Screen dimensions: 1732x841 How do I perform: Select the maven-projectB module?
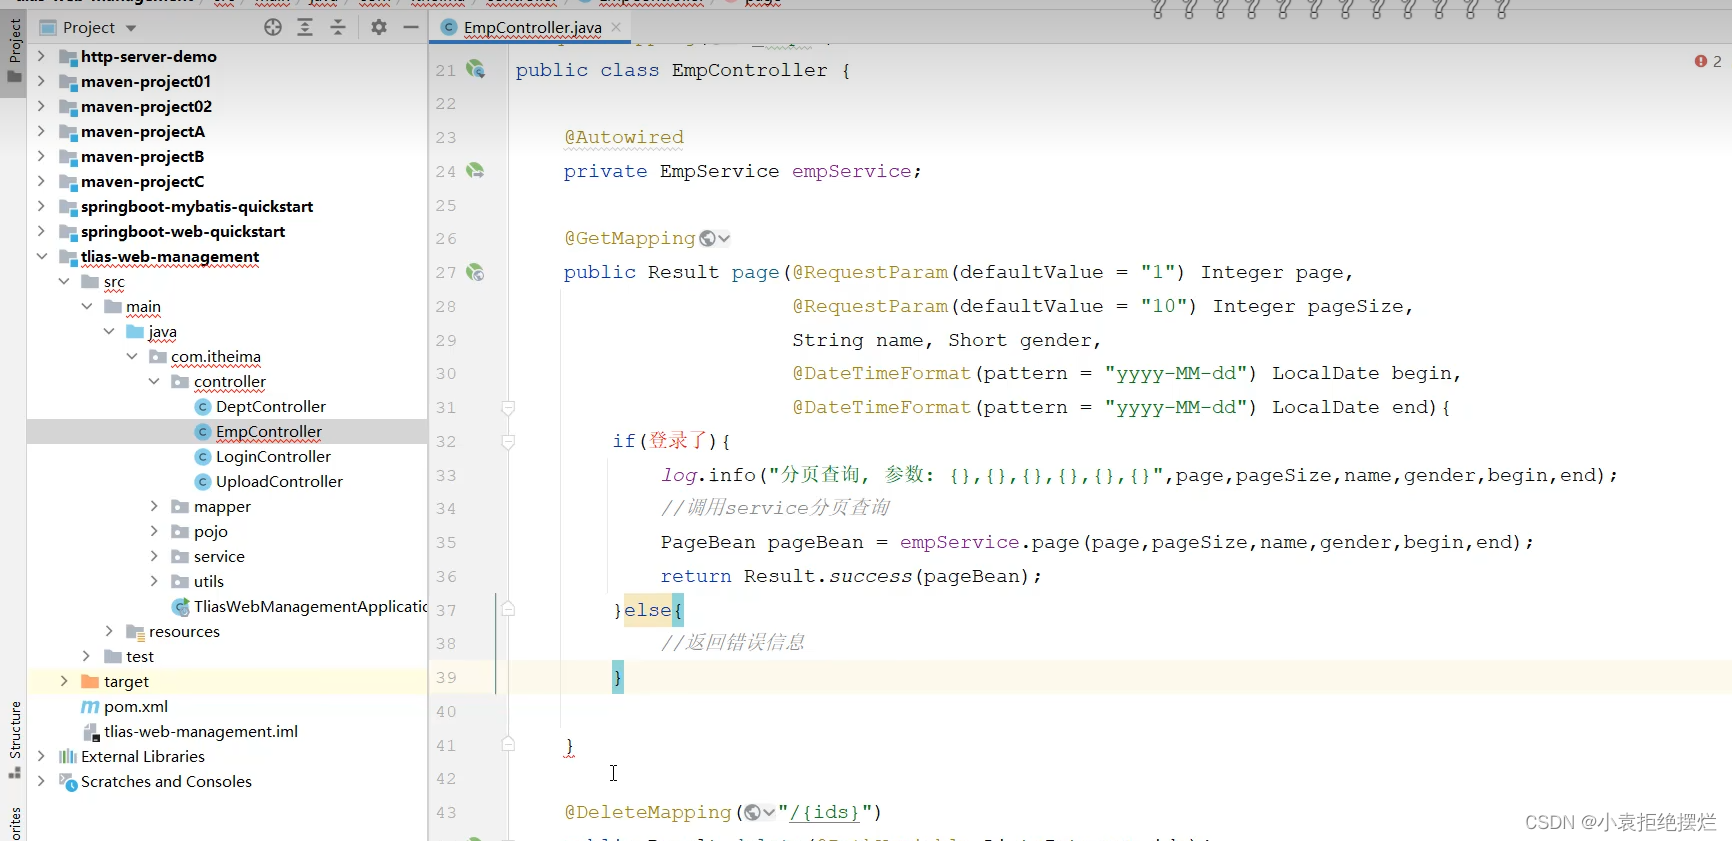pyautogui.click(x=142, y=157)
